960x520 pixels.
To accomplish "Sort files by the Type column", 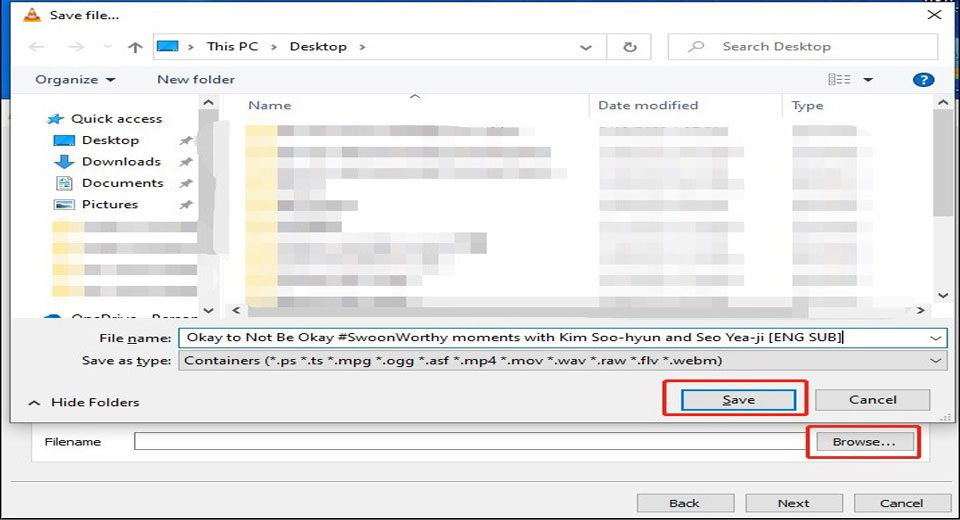I will click(x=808, y=105).
